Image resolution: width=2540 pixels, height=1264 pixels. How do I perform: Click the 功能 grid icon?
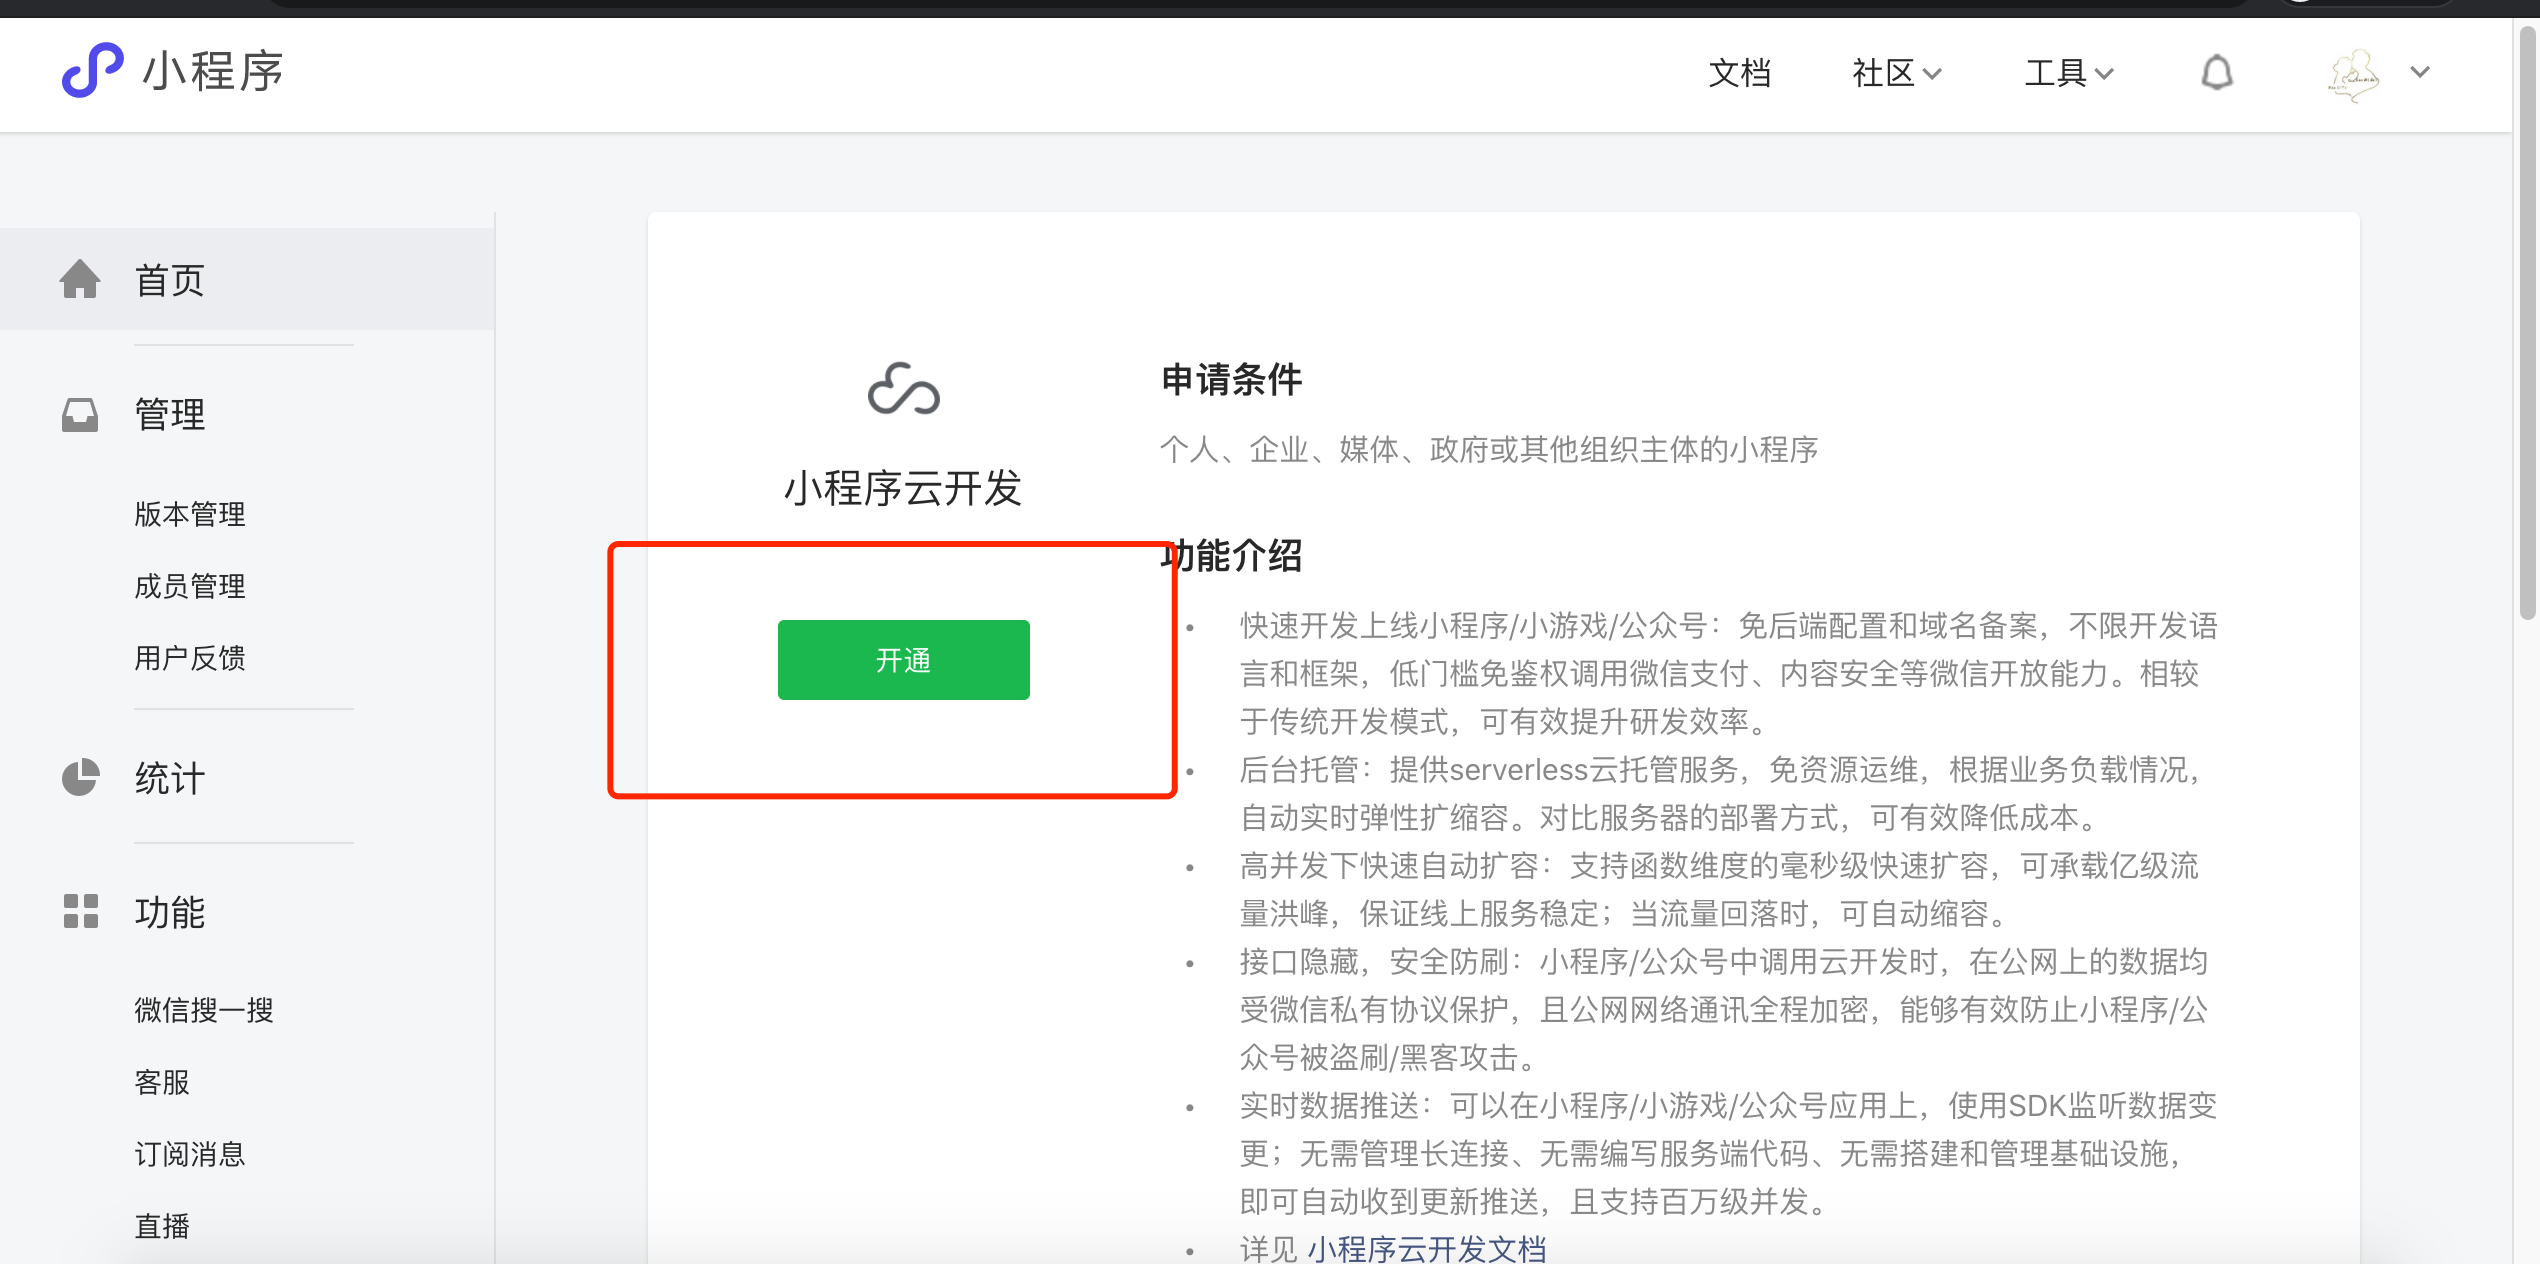pyautogui.click(x=80, y=911)
